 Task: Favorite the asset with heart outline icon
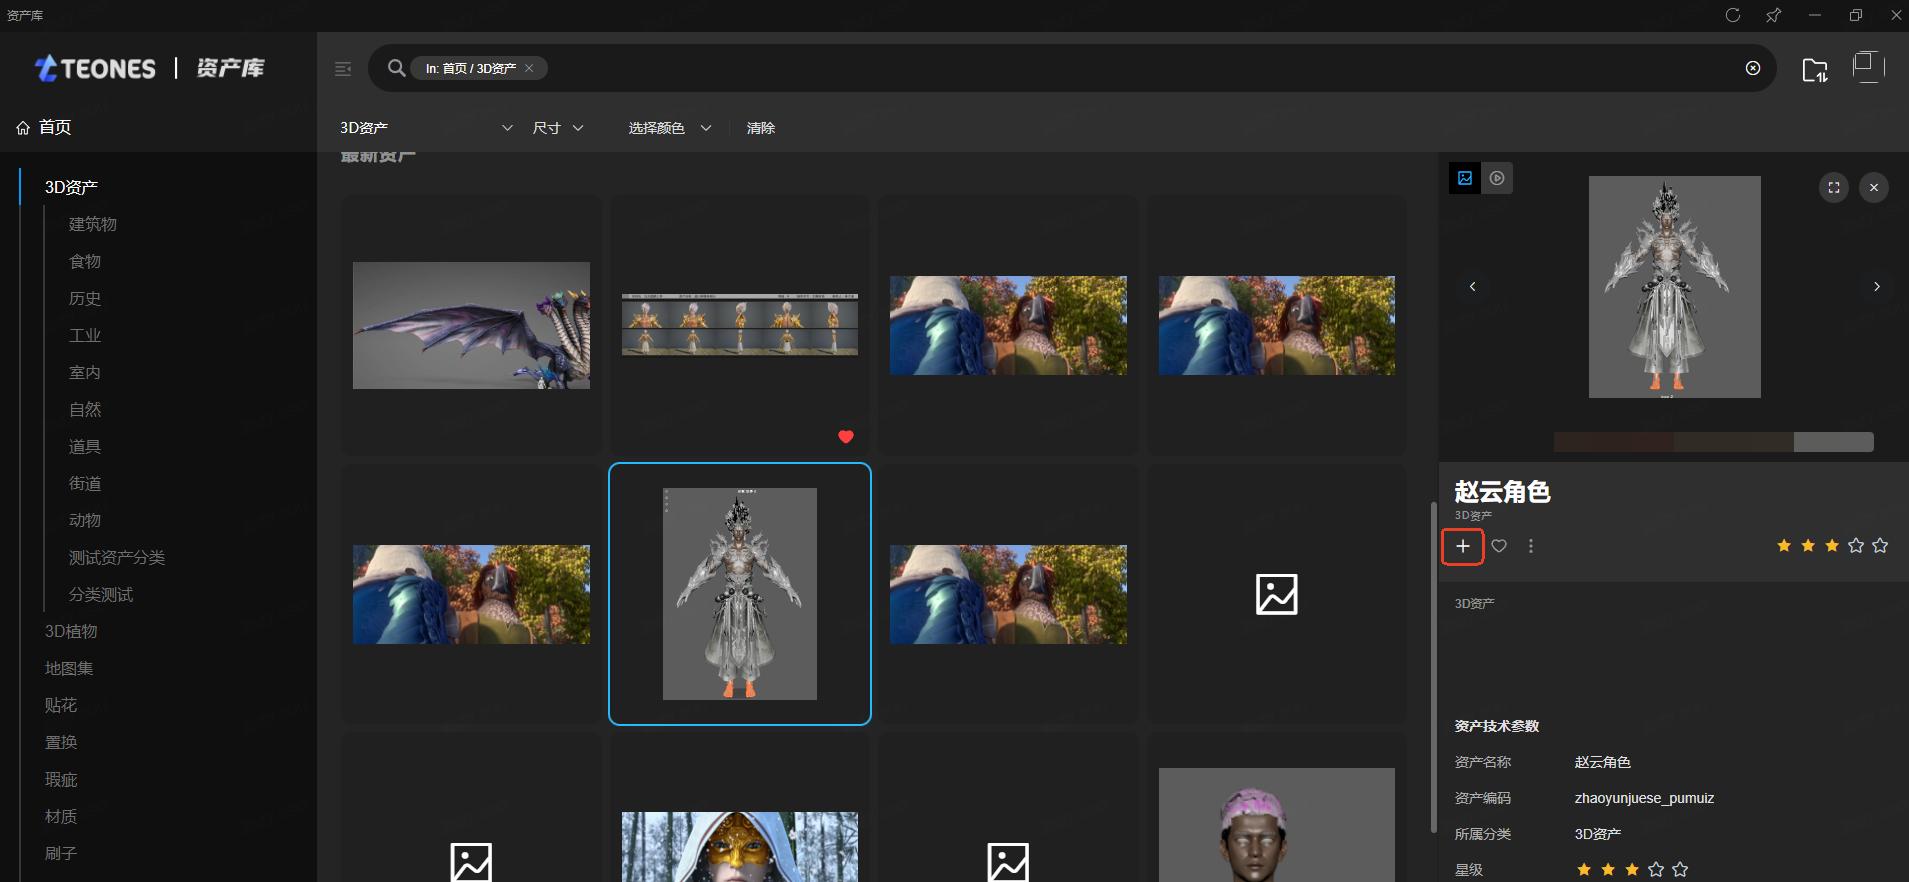1499,546
